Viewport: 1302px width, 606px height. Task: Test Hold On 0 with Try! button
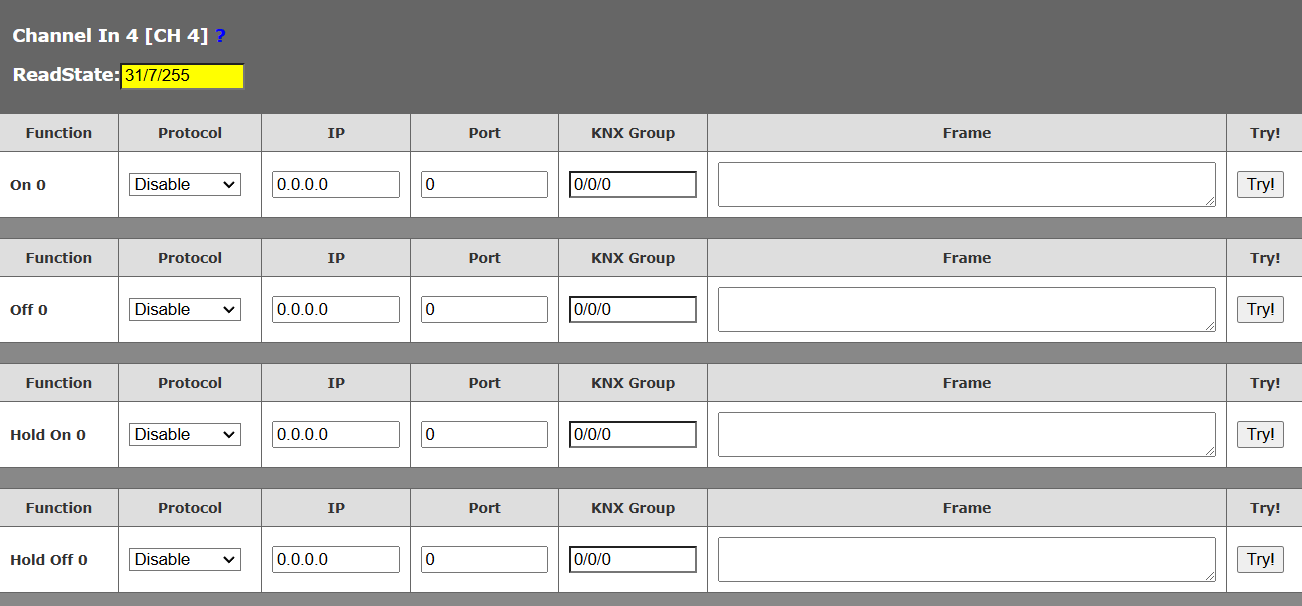(1260, 434)
